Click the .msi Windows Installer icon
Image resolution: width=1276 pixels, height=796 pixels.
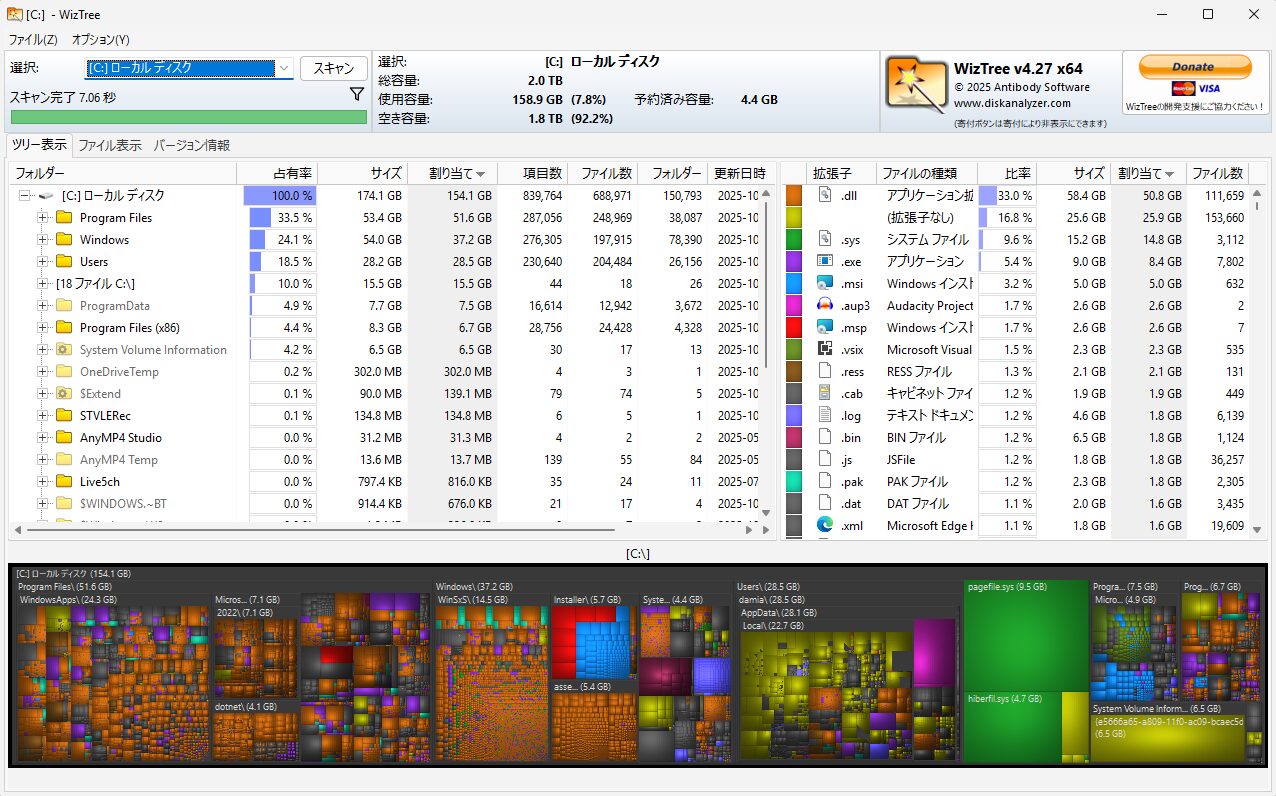[x=825, y=283]
